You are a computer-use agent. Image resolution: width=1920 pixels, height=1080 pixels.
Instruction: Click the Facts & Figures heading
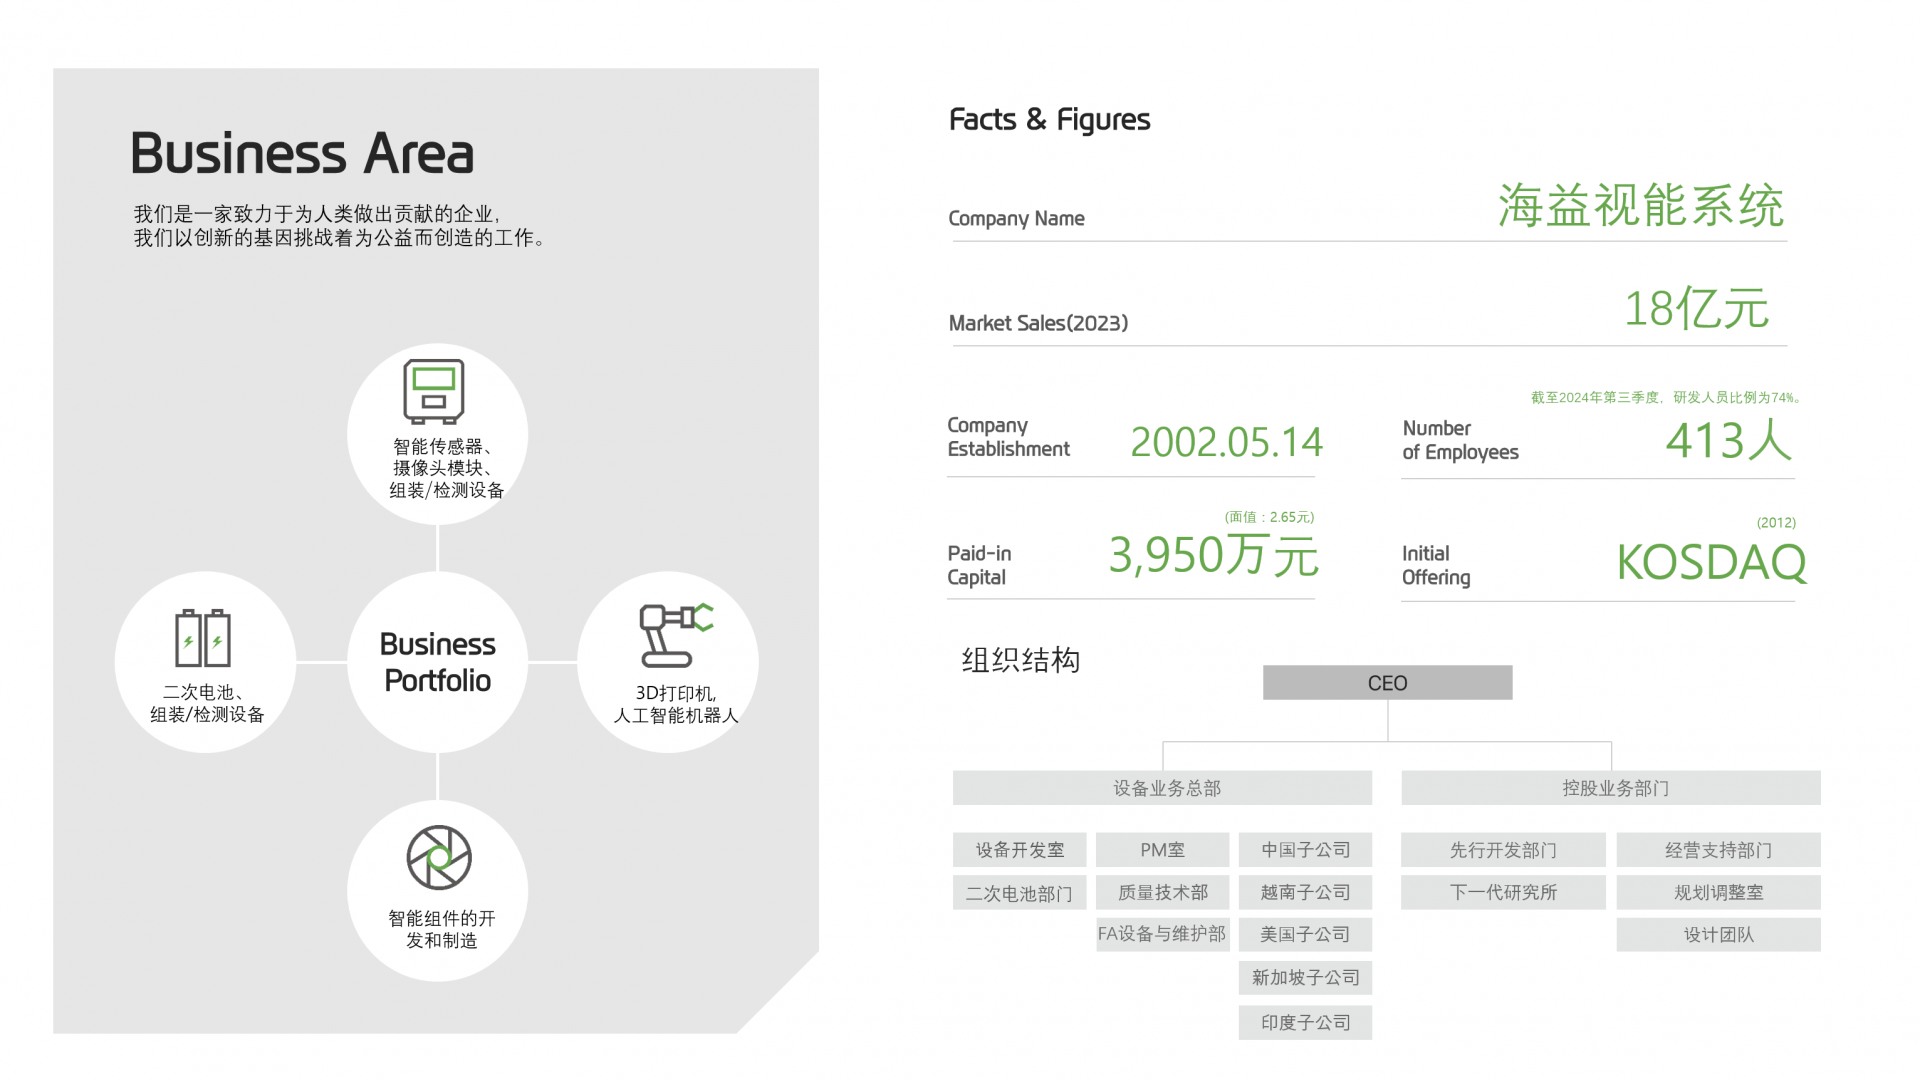click(x=1049, y=119)
